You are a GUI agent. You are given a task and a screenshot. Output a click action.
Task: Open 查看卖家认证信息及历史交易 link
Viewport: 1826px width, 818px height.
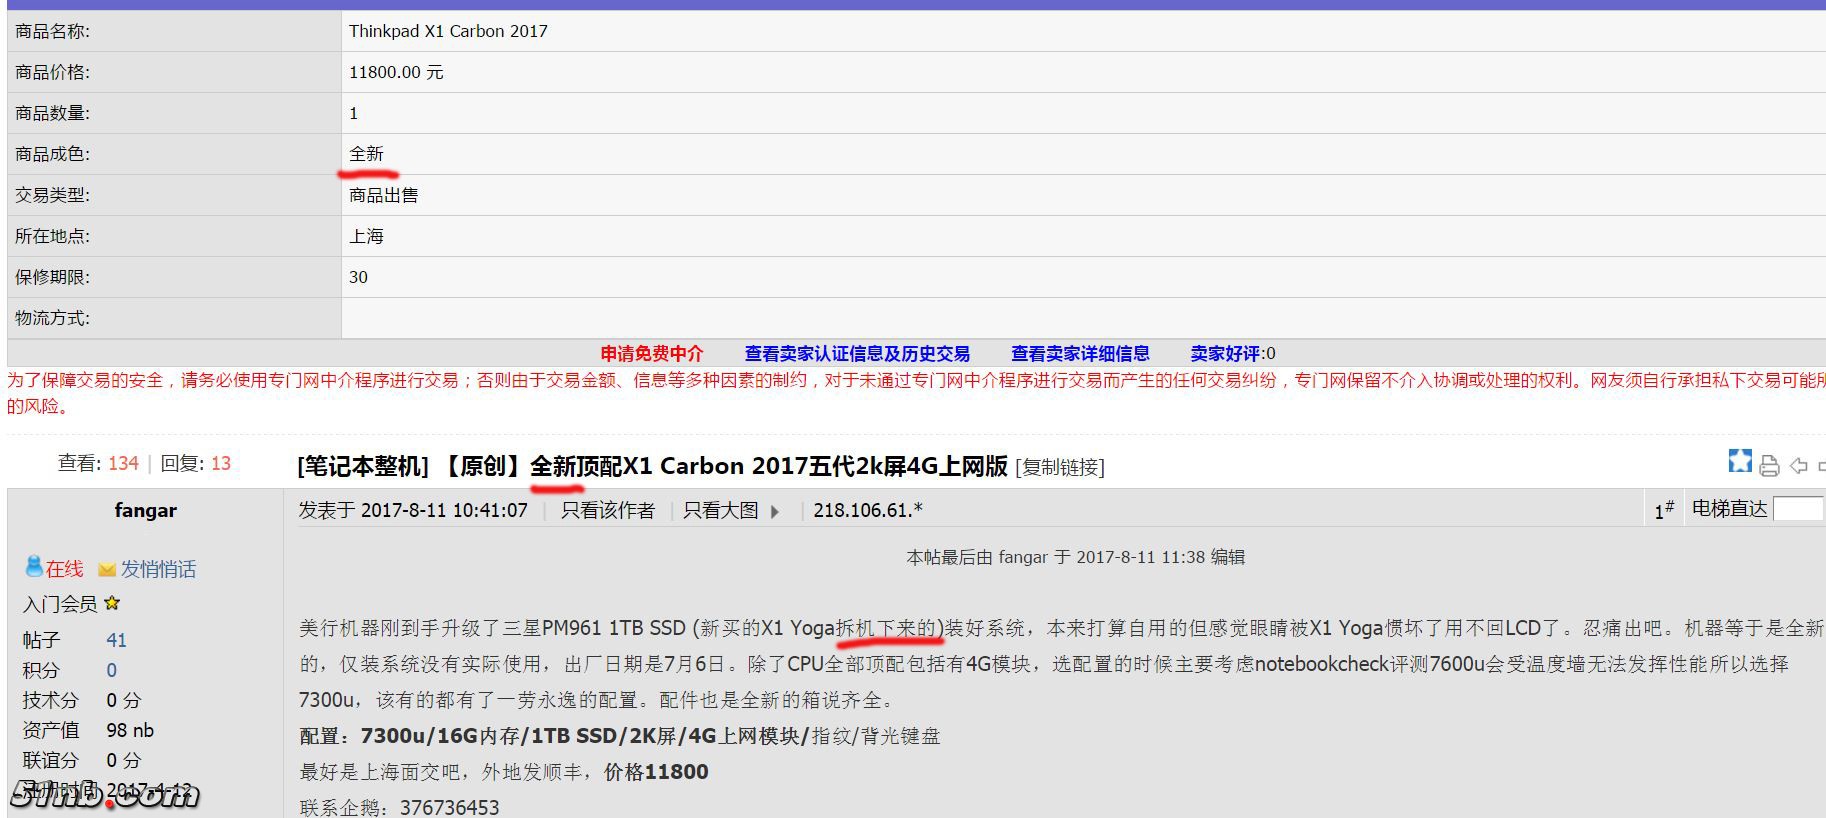[x=857, y=353]
